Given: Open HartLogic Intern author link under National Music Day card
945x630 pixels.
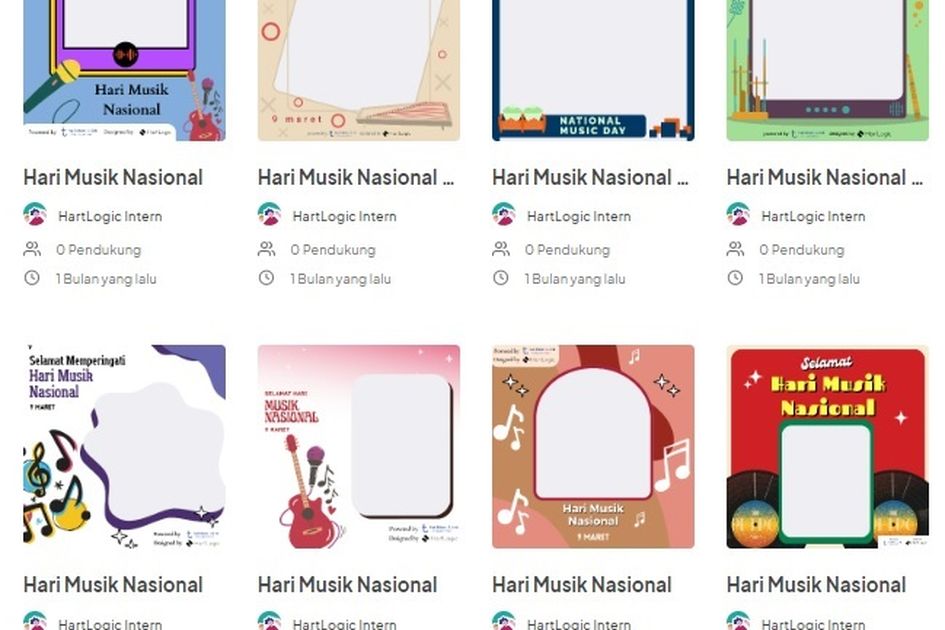Looking at the screenshot, I should tap(579, 216).
